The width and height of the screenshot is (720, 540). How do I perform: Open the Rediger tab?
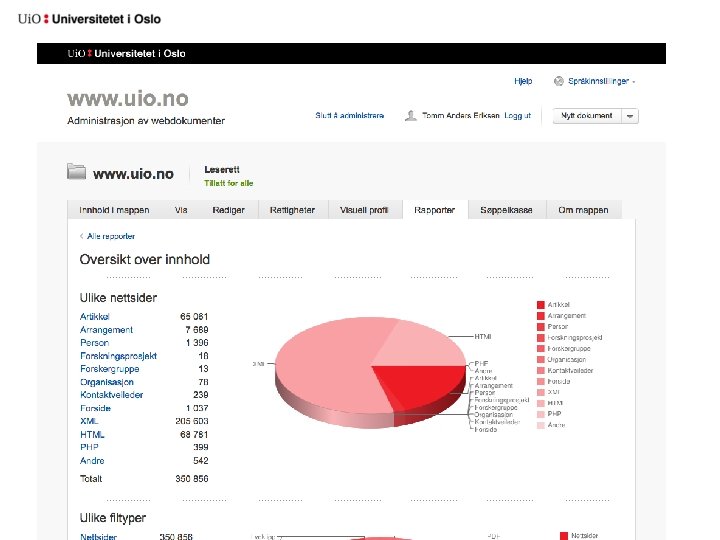coord(228,210)
